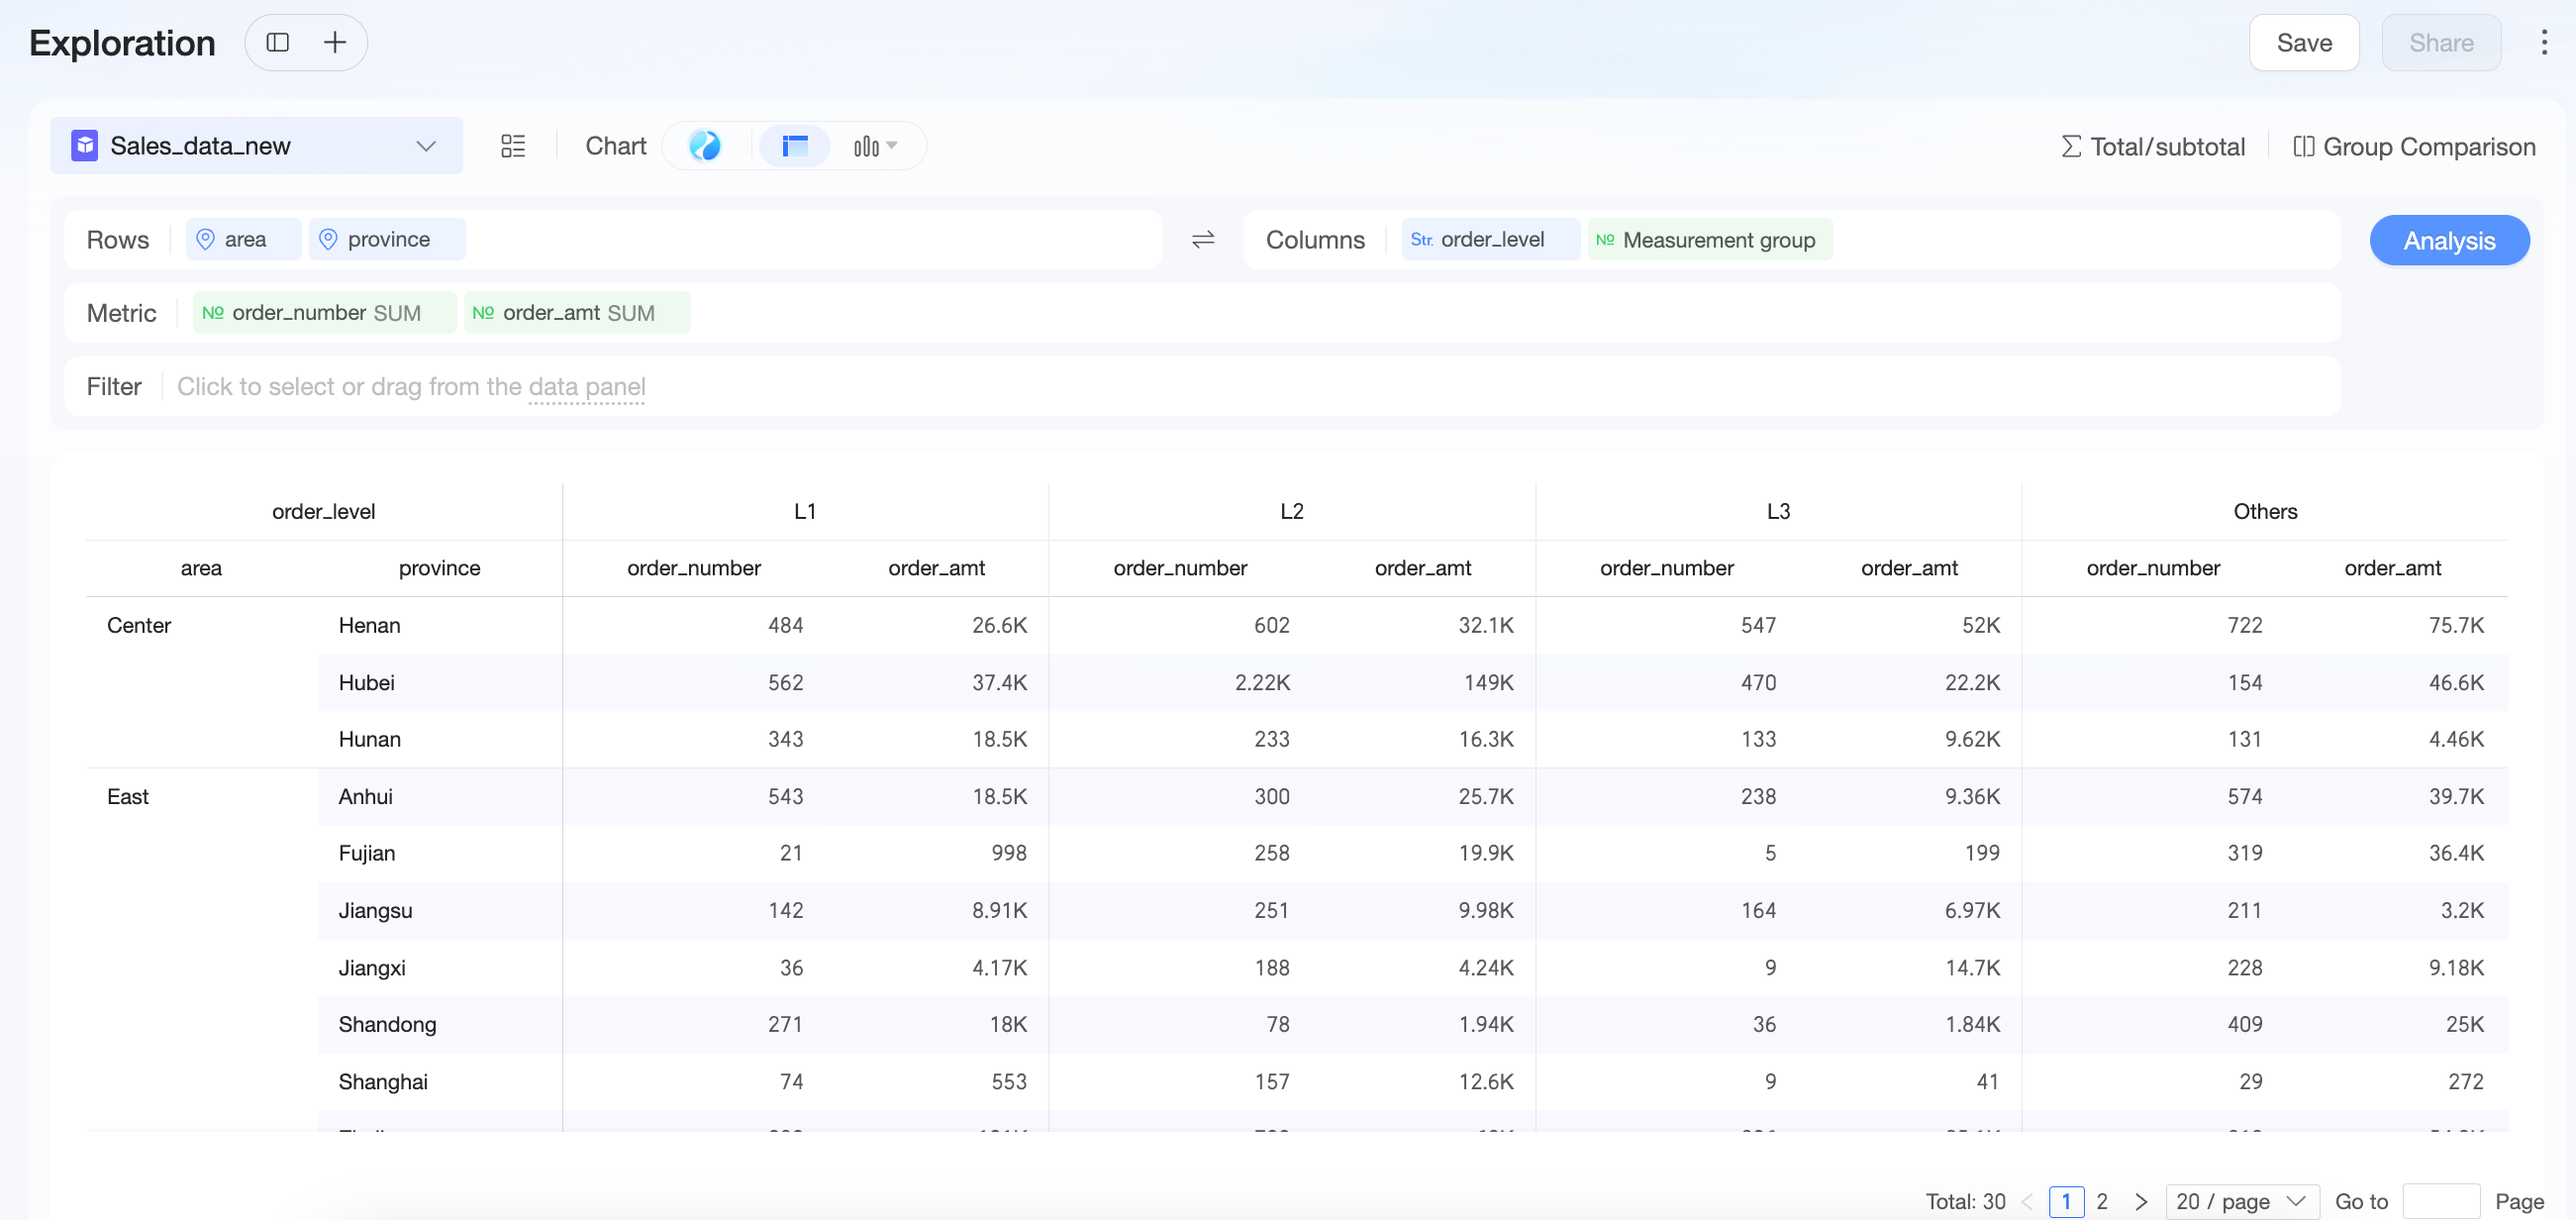Click the blue Analysis button
This screenshot has width=2576, height=1220.
[2449, 240]
